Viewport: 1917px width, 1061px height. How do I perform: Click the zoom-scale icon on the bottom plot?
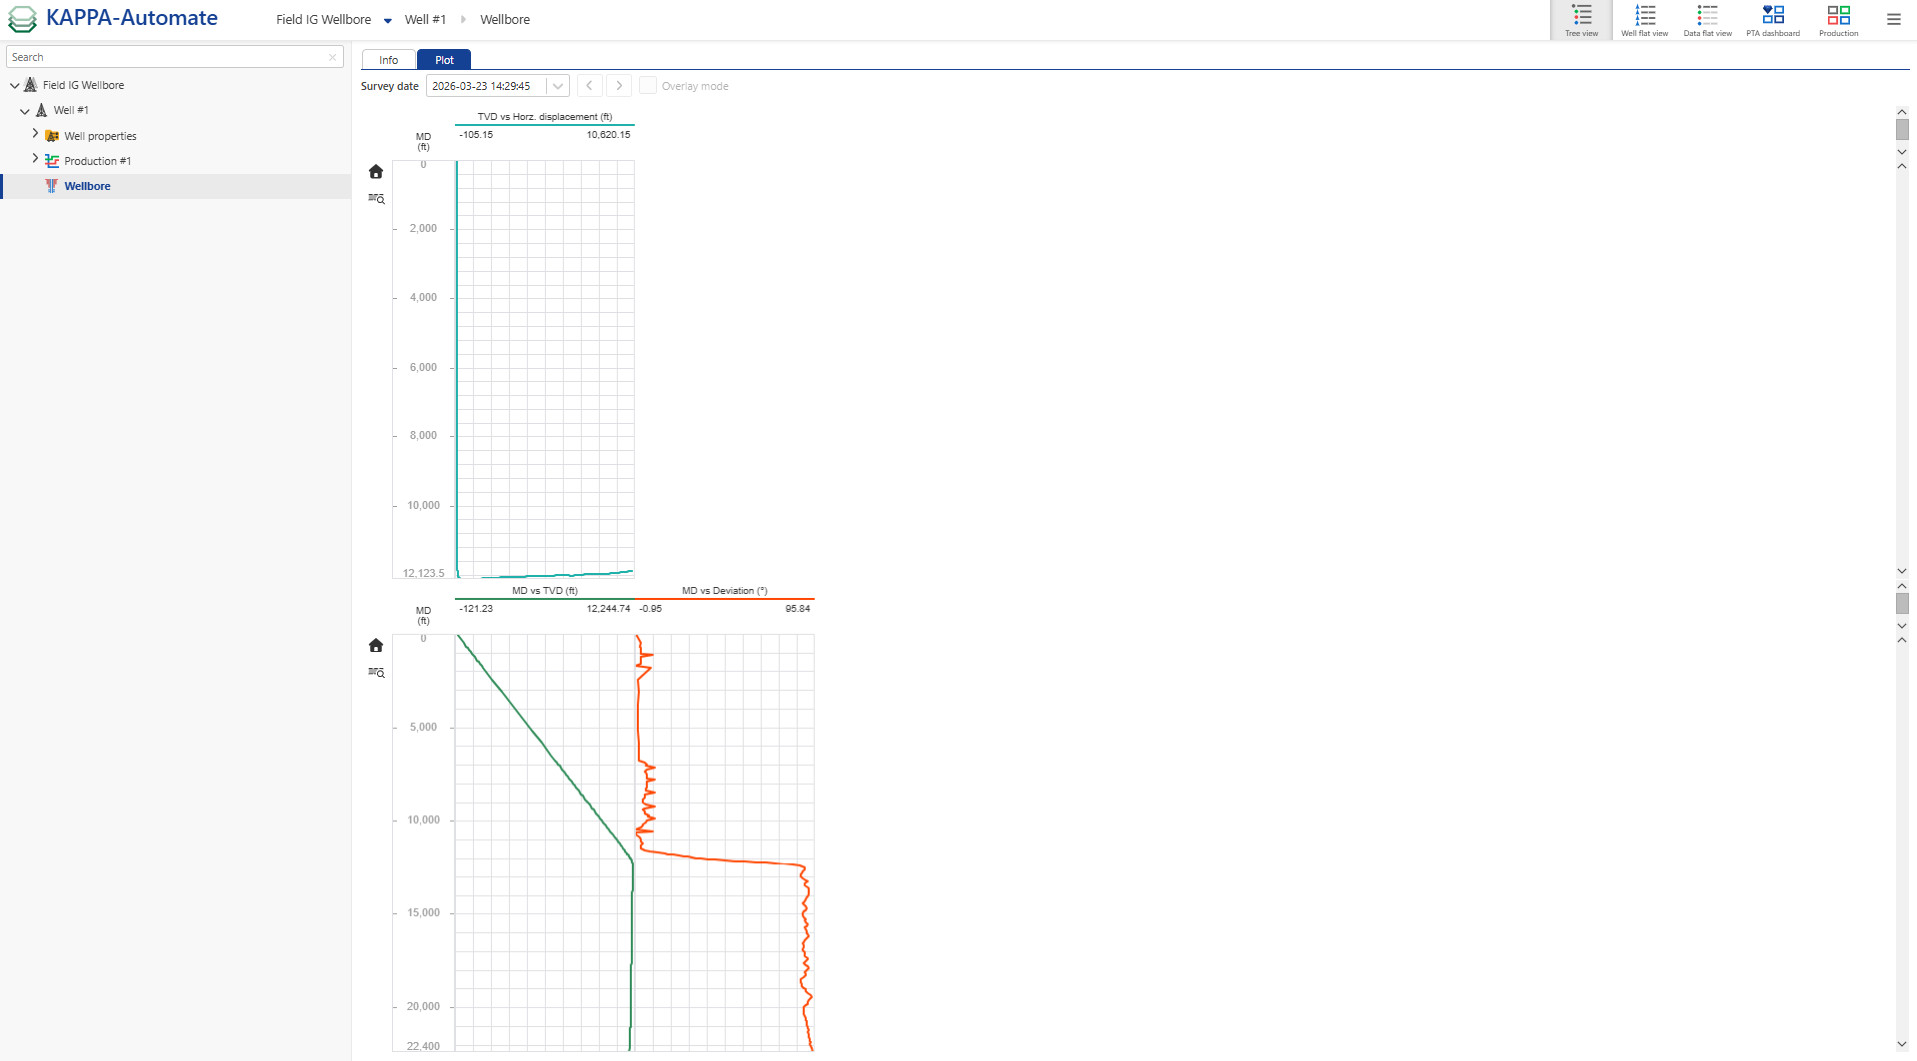tap(376, 672)
